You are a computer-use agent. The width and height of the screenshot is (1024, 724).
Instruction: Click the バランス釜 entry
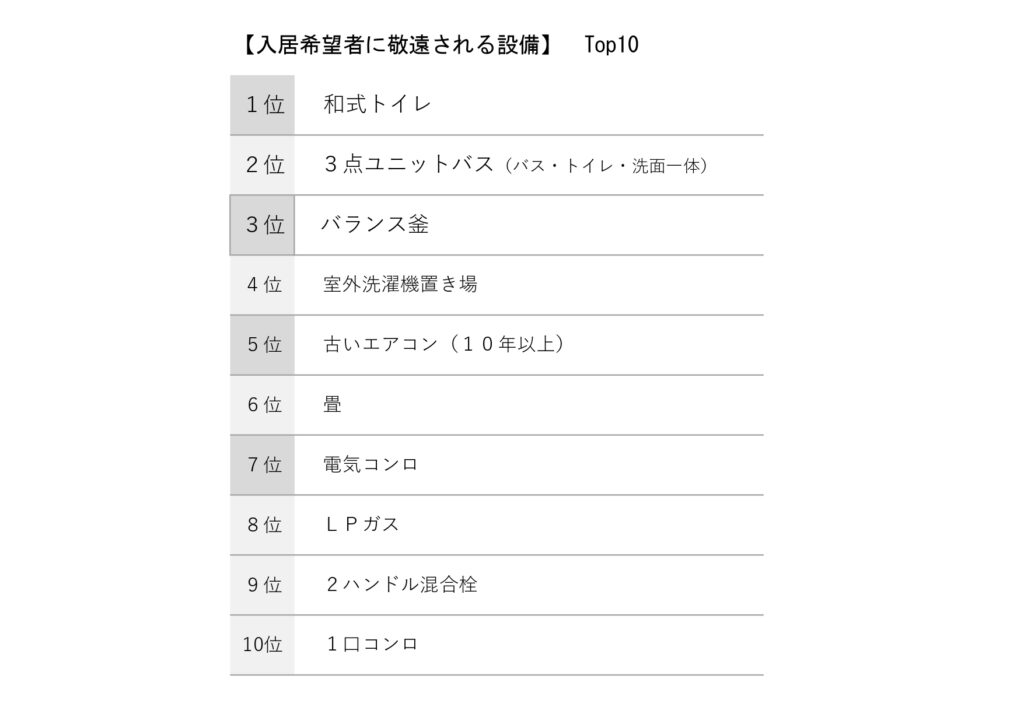[375, 225]
